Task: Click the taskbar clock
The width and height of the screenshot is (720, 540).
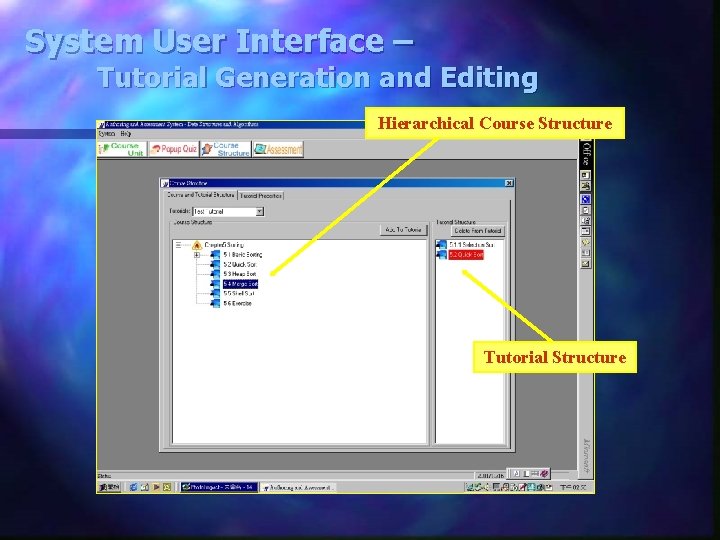Action: pyautogui.click(x=573, y=487)
